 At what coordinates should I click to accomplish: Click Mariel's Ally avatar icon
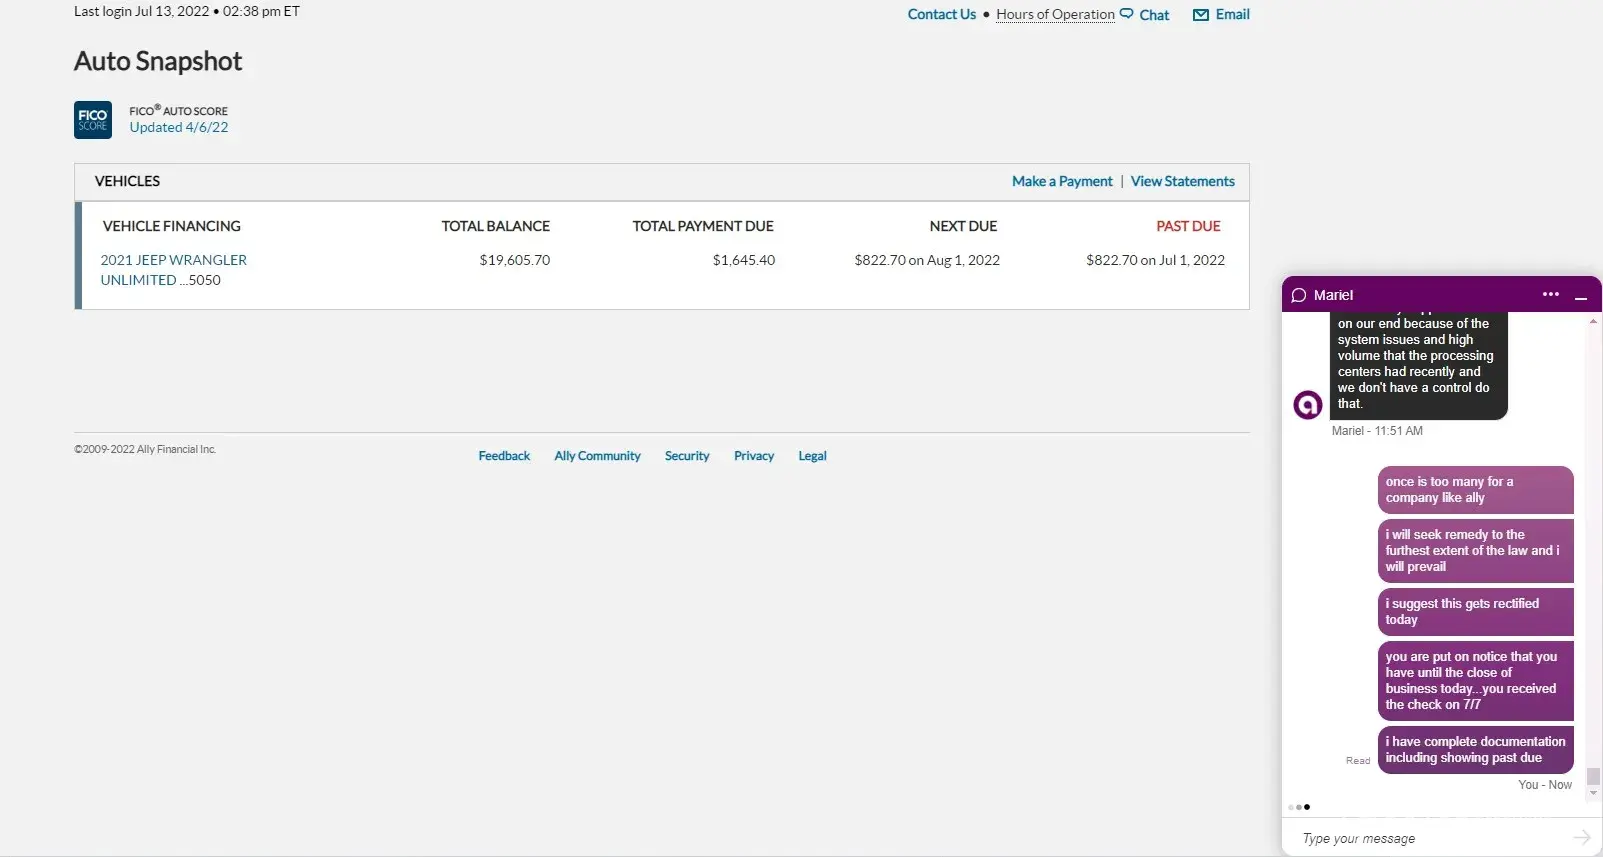1307,405
